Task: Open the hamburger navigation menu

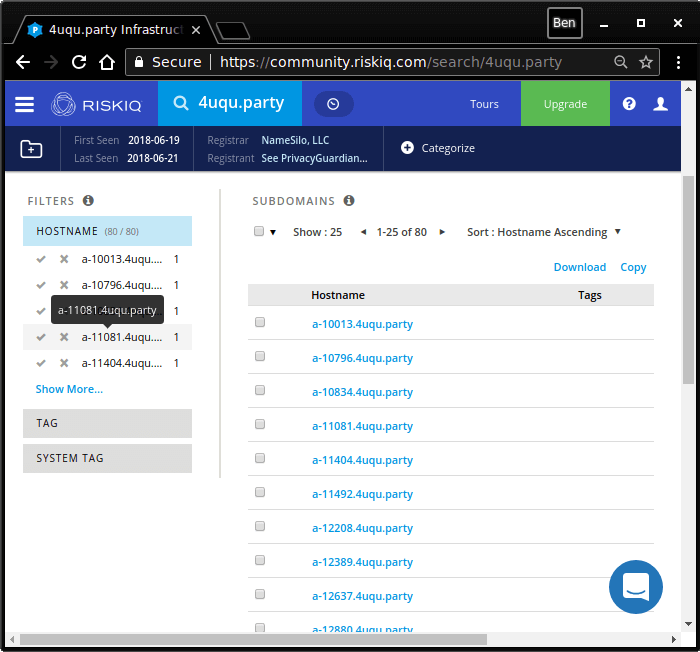Action: pyautogui.click(x=24, y=104)
